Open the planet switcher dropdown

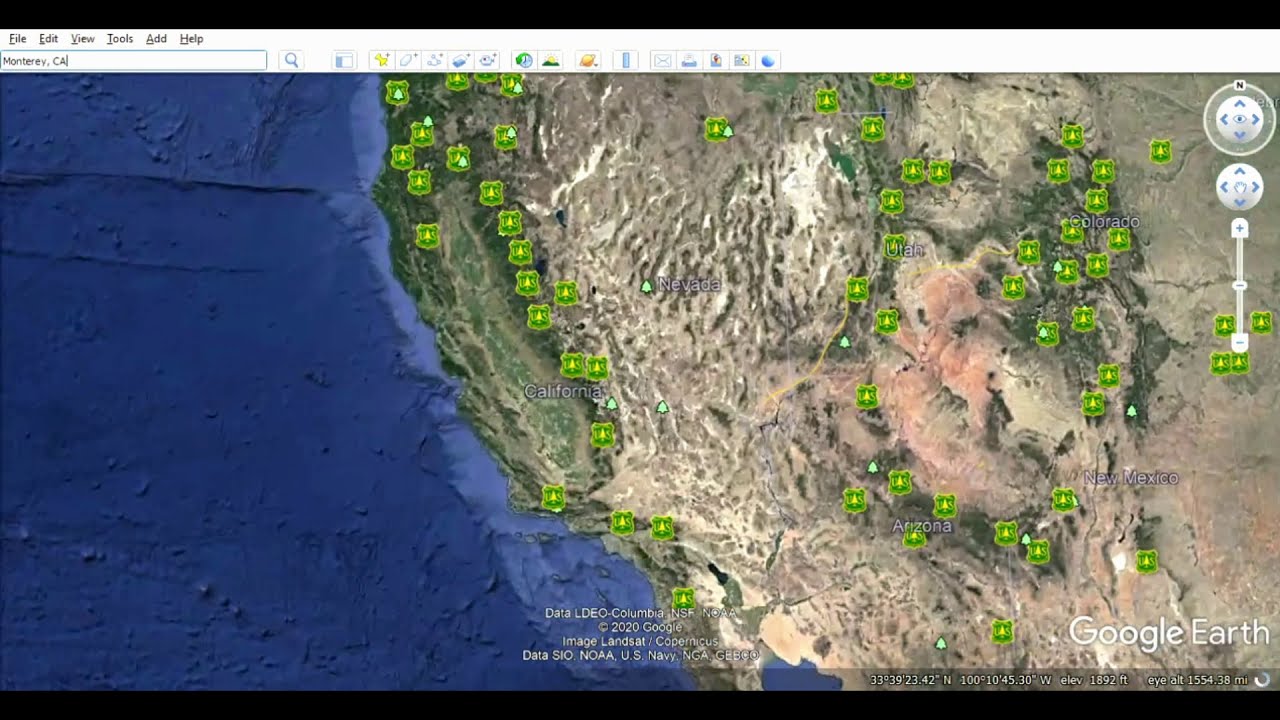[x=588, y=61]
